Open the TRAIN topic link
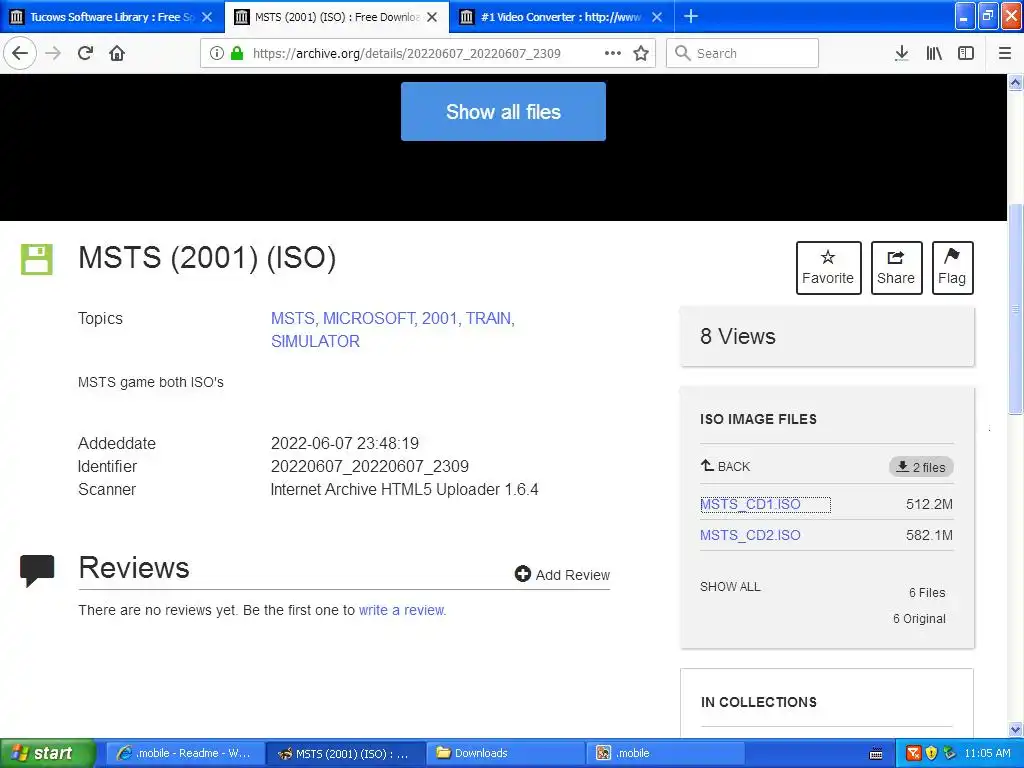Viewport: 1024px width, 768px height. [x=488, y=318]
